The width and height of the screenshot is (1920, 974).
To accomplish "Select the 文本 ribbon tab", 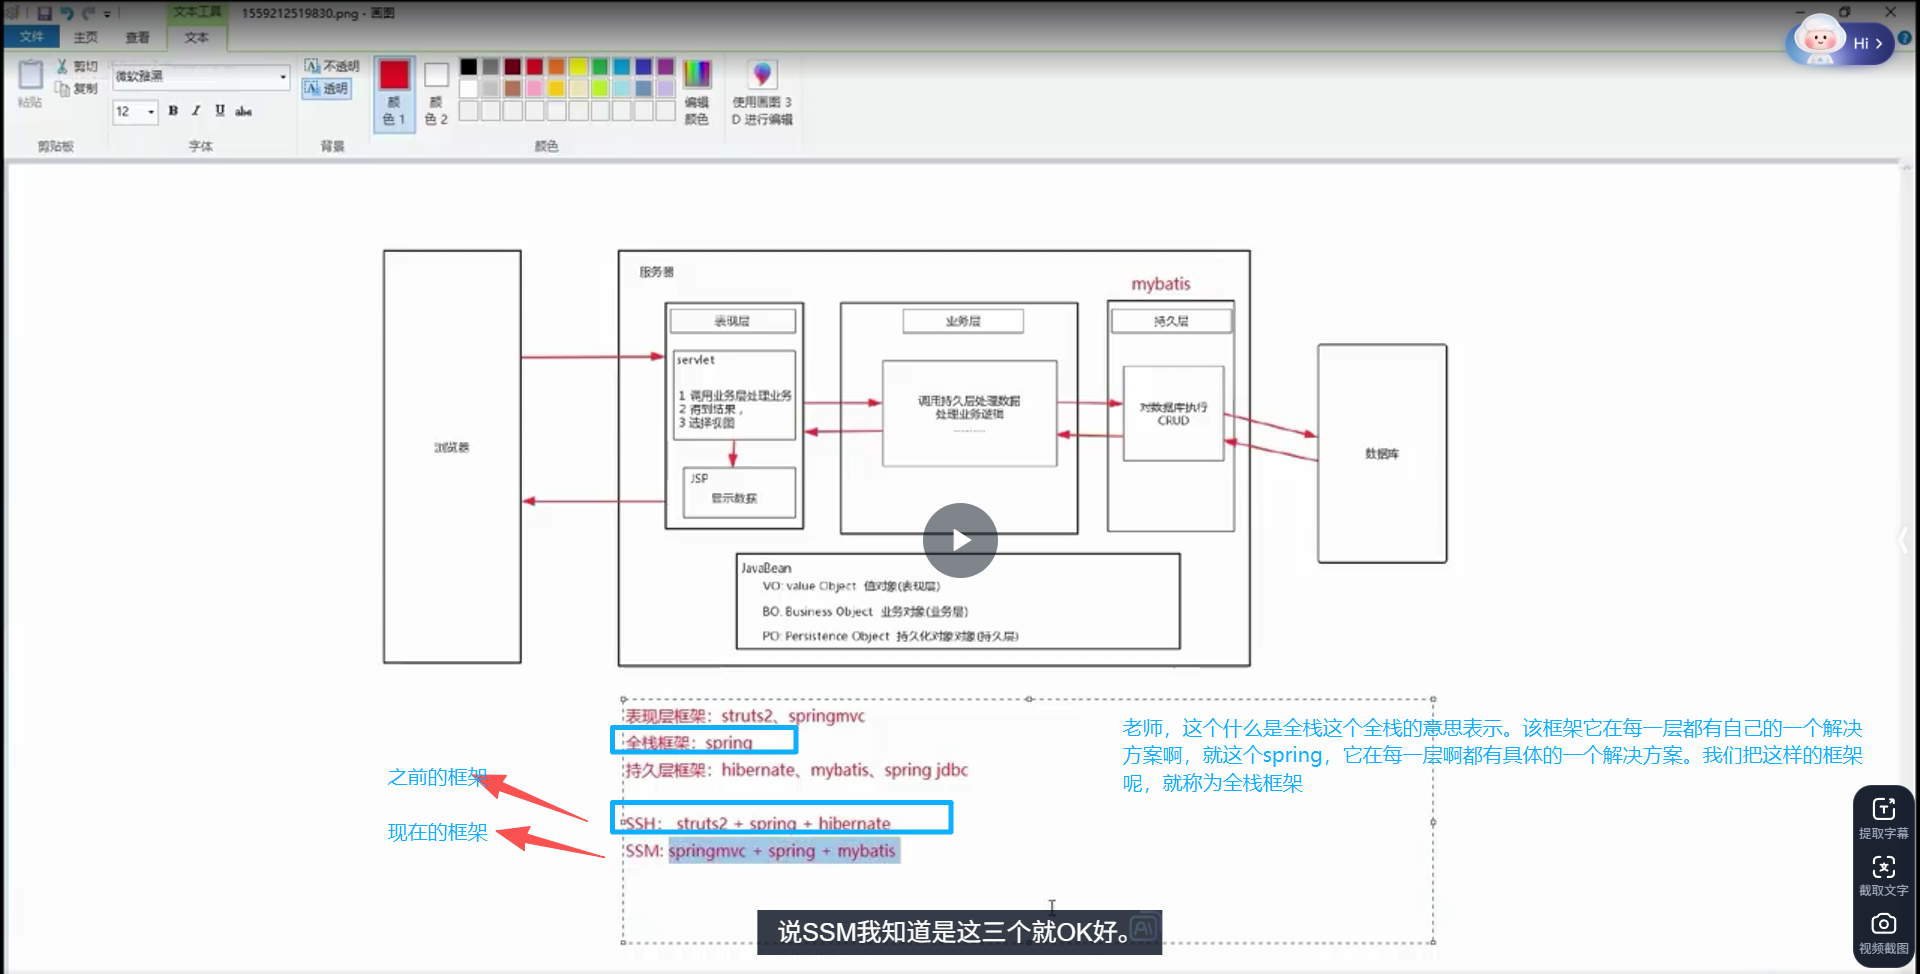I will 196,37.
